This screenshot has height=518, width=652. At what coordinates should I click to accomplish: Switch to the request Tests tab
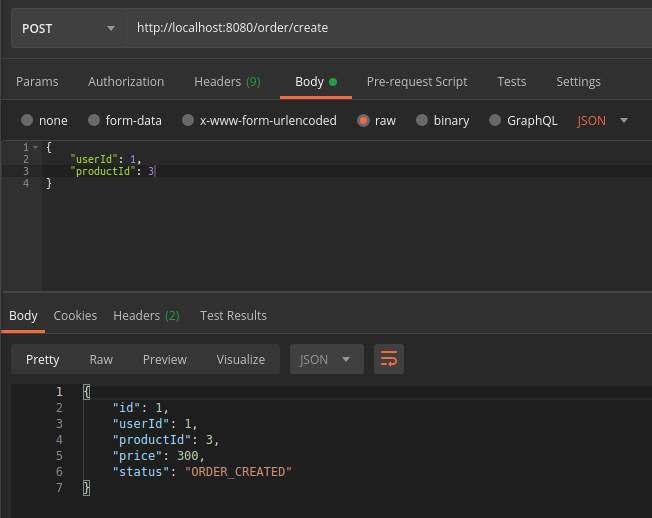[511, 82]
